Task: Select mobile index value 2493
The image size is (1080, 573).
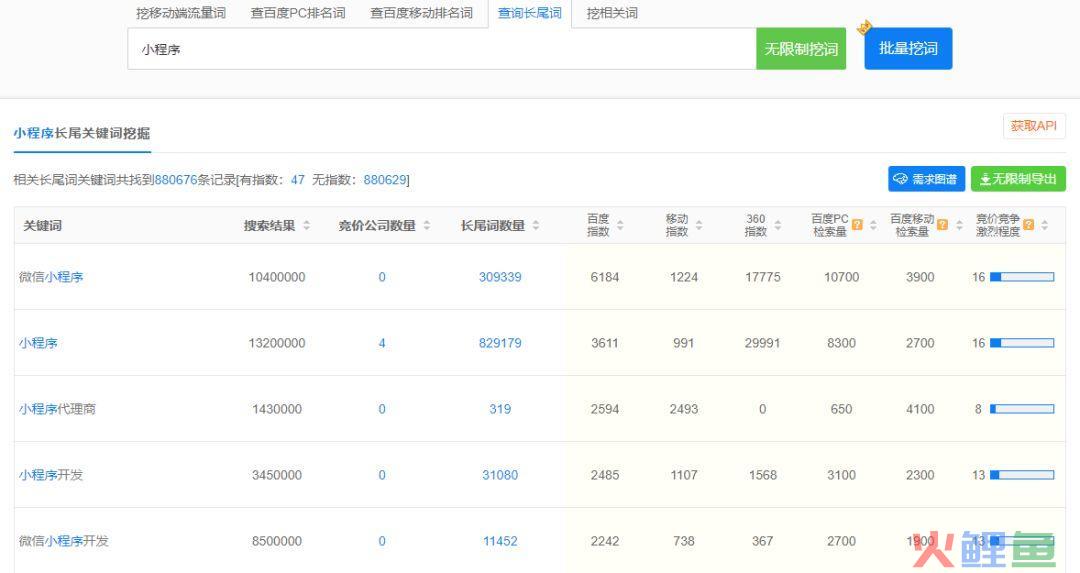Action: 684,409
